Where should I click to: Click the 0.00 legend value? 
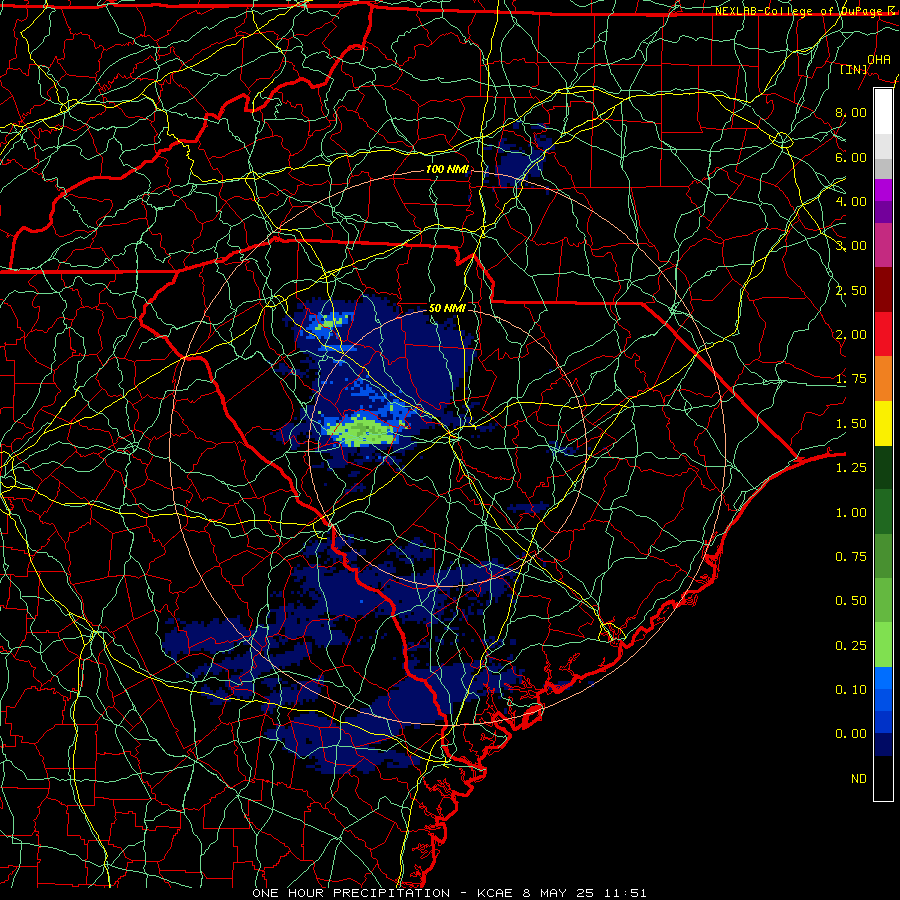(851, 734)
